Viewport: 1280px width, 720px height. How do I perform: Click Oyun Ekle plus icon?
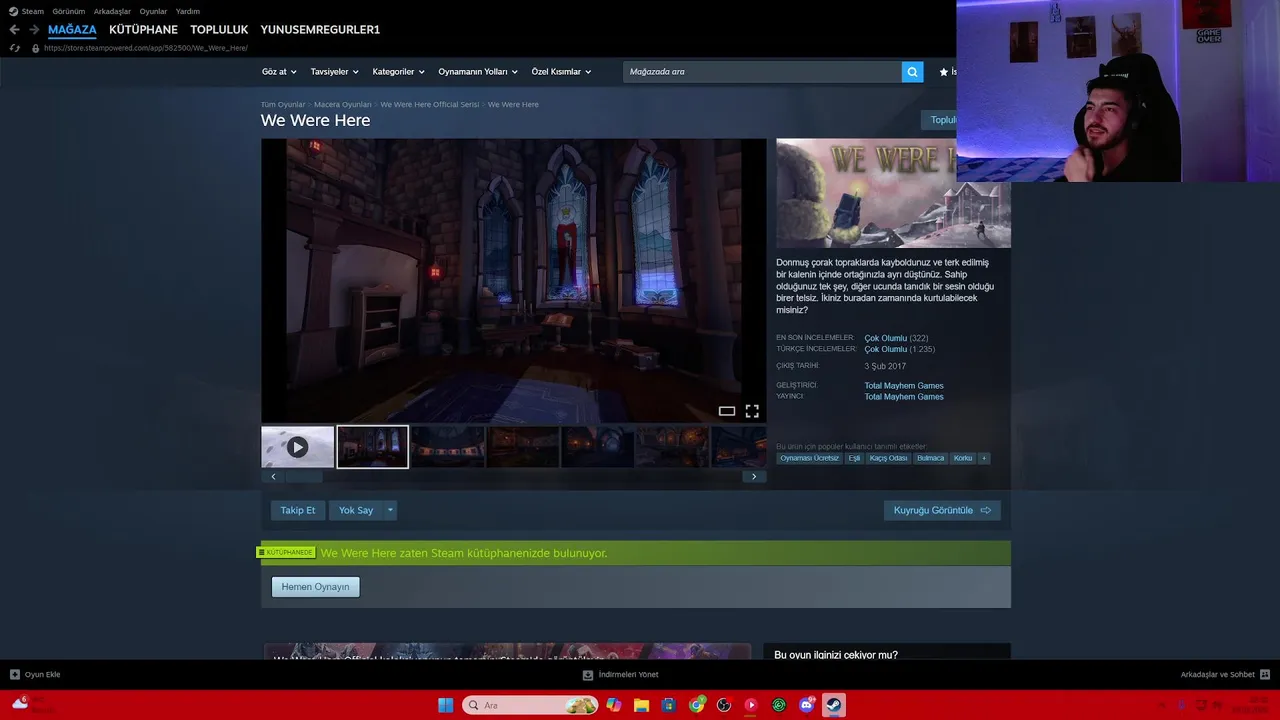point(15,674)
